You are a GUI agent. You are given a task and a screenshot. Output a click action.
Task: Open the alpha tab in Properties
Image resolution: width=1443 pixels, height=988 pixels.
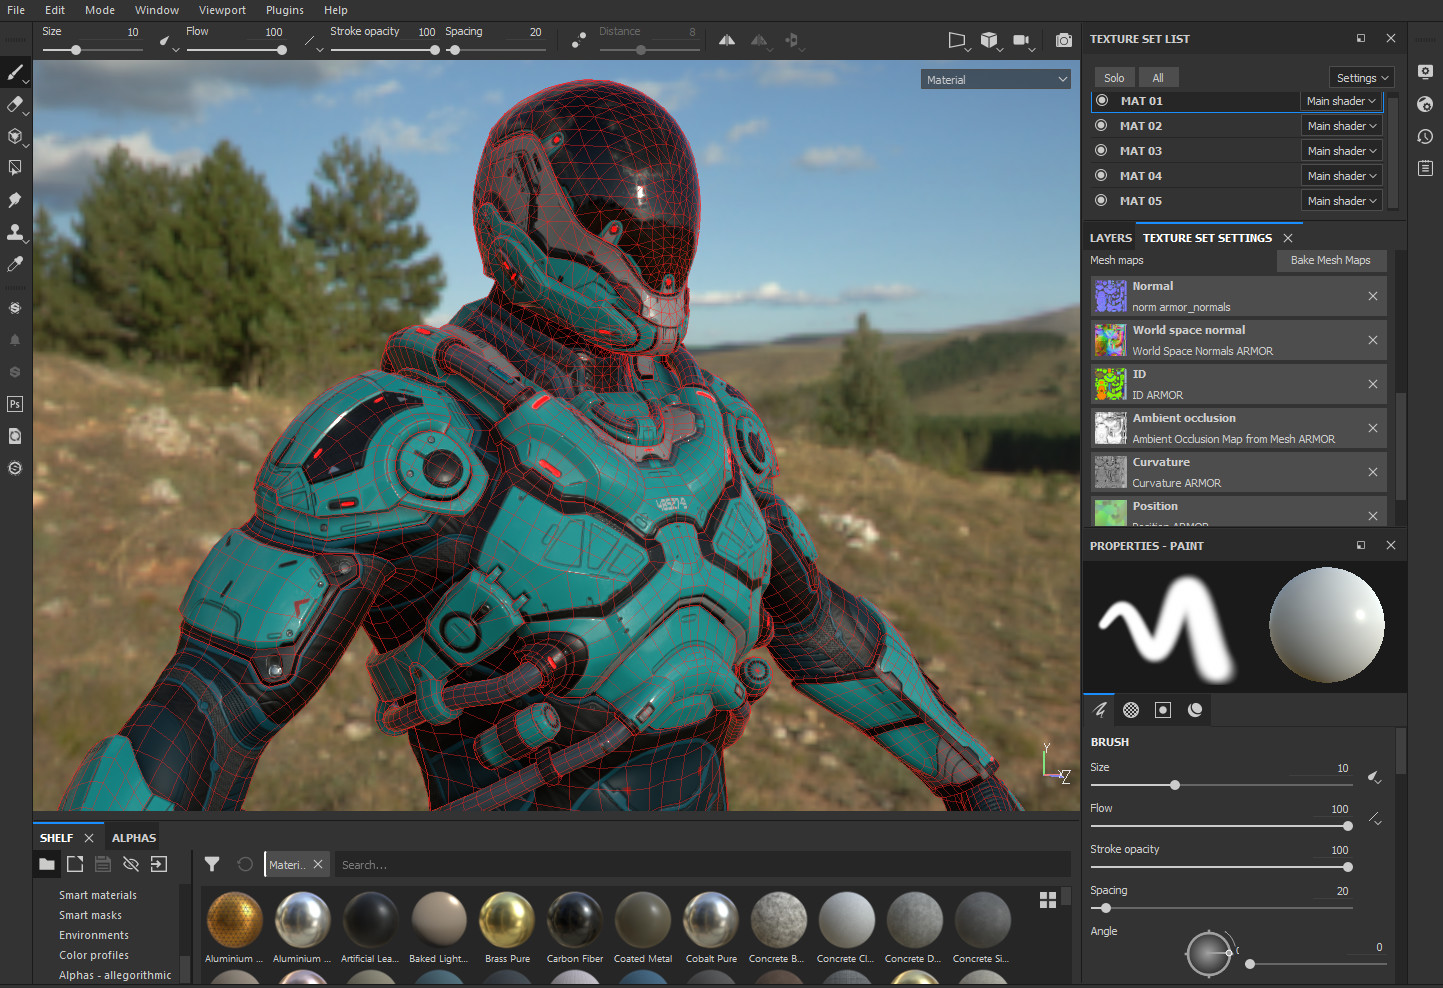click(1131, 709)
